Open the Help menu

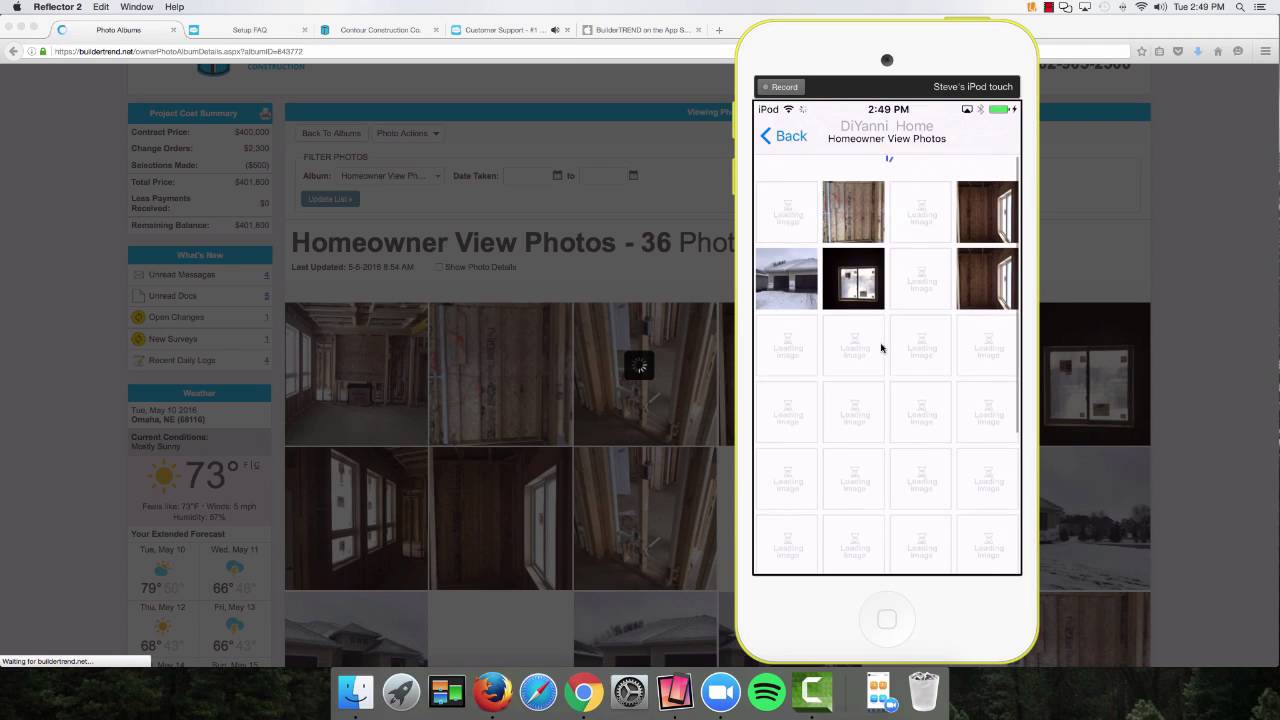coord(174,7)
